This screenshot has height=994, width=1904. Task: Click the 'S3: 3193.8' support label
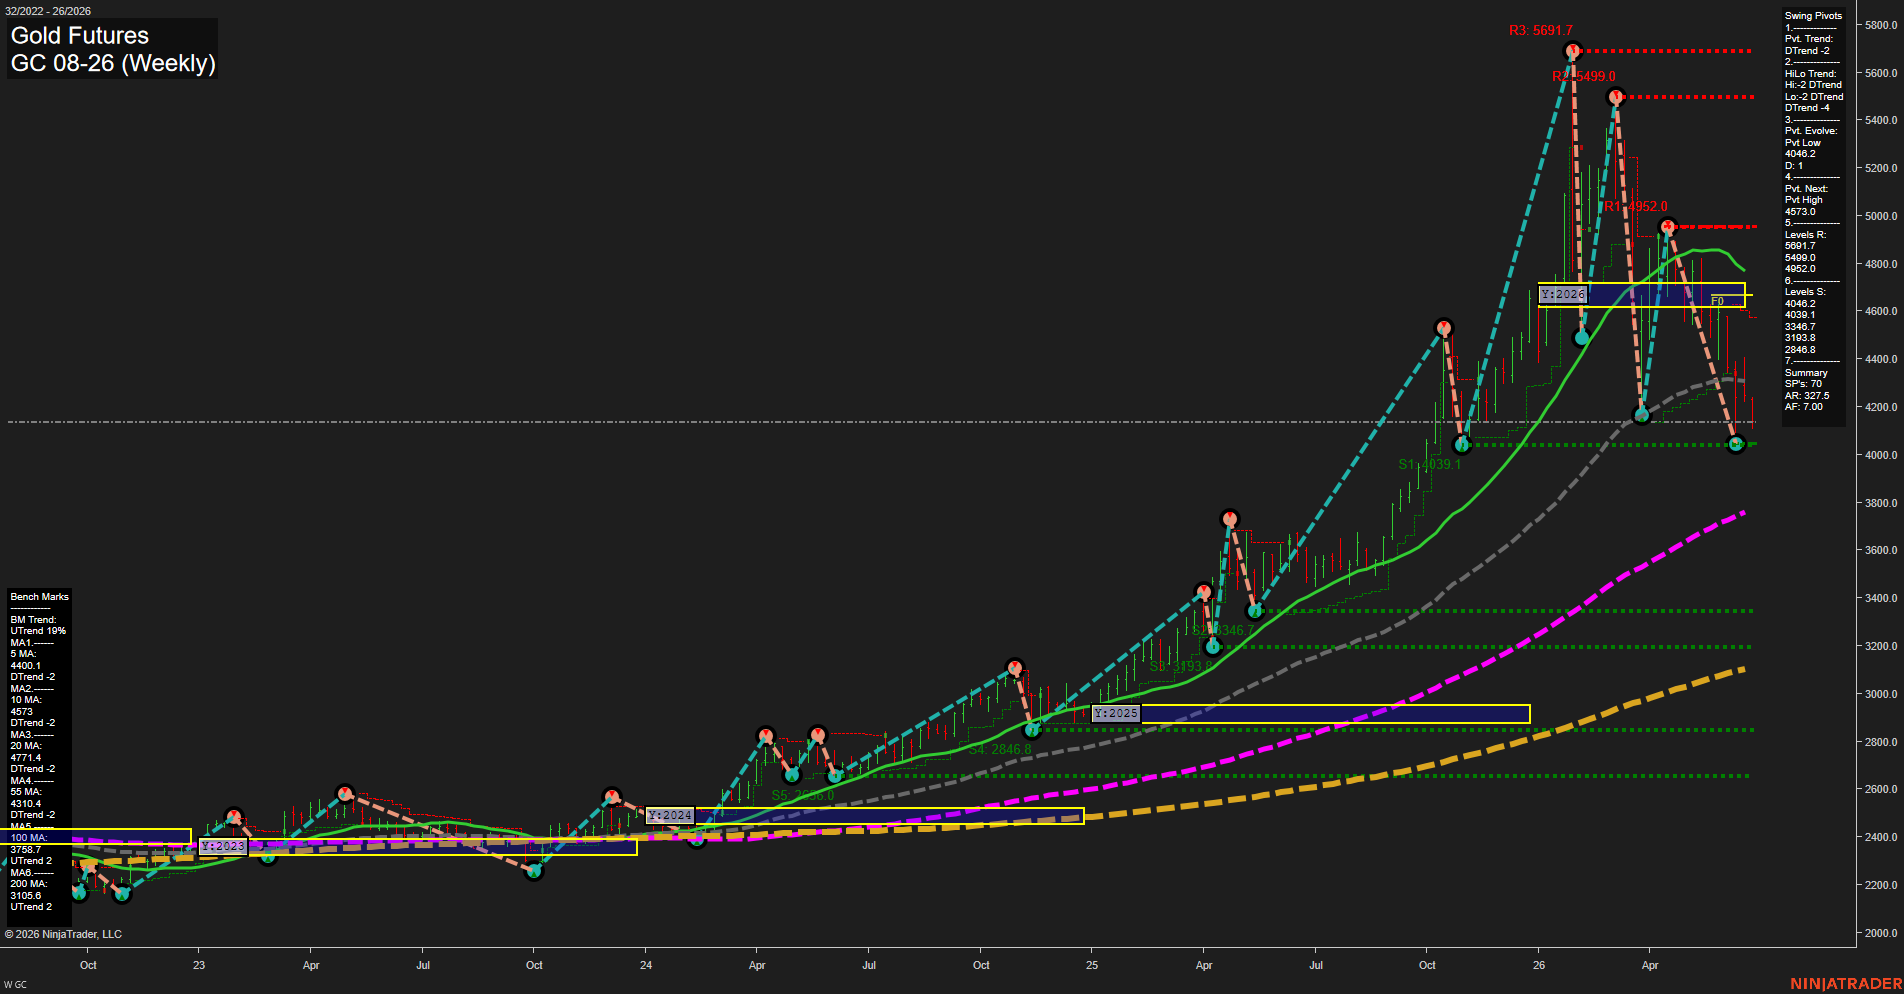click(1180, 667)
